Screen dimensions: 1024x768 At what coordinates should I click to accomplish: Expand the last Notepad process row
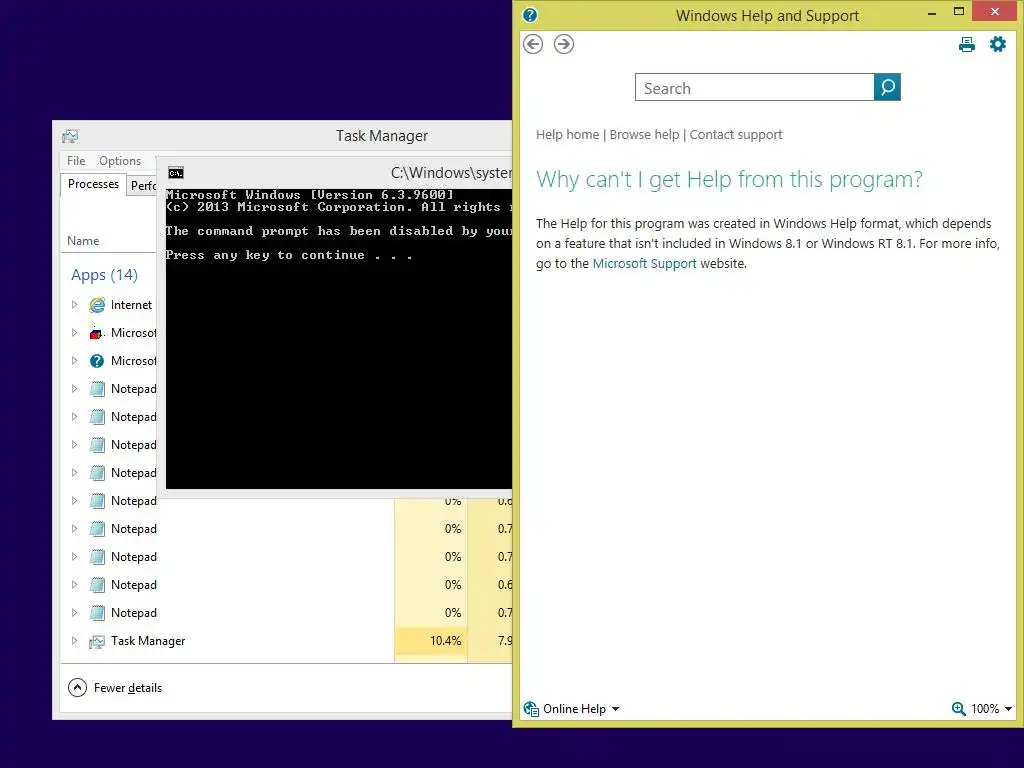(x=74, y=613)
